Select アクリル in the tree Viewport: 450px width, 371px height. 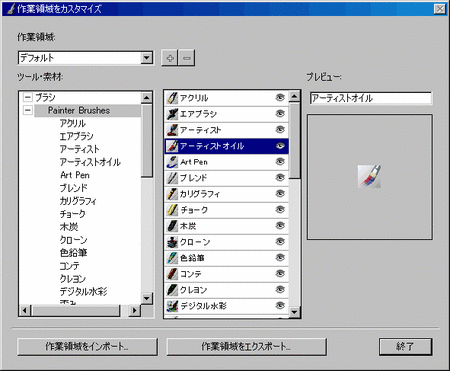(73, 123)
